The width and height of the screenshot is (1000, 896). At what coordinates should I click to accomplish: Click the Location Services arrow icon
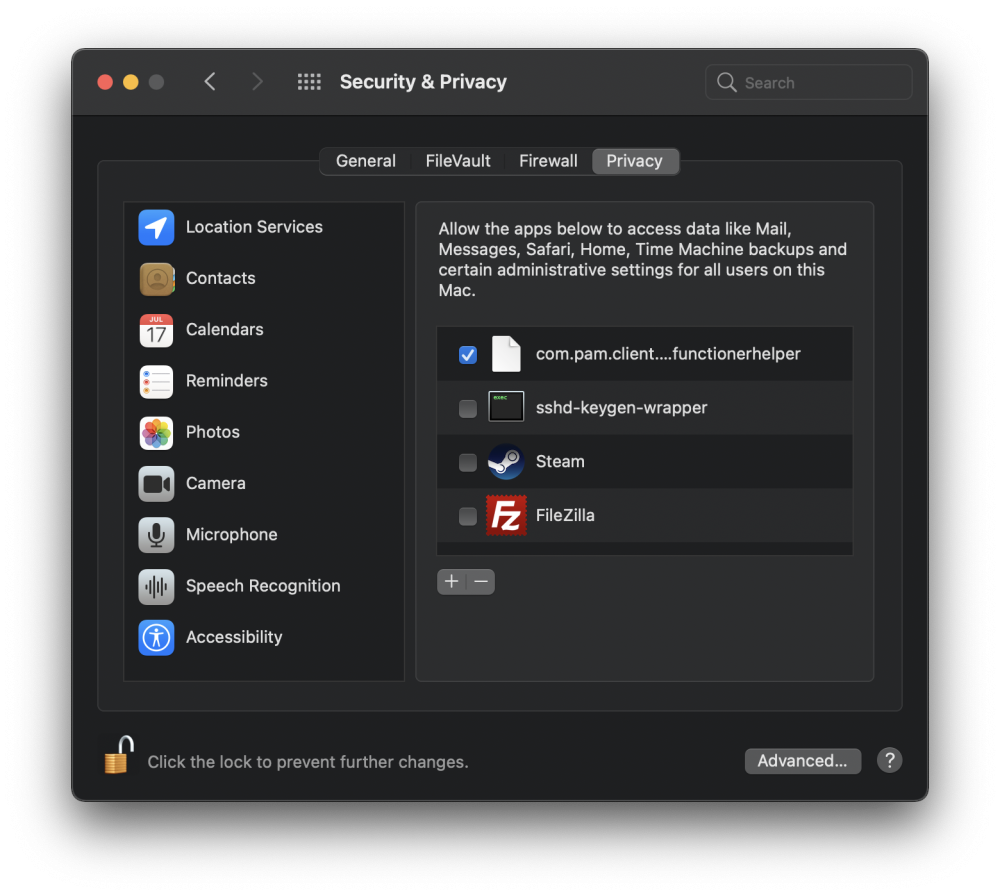(x=156, y=227)
